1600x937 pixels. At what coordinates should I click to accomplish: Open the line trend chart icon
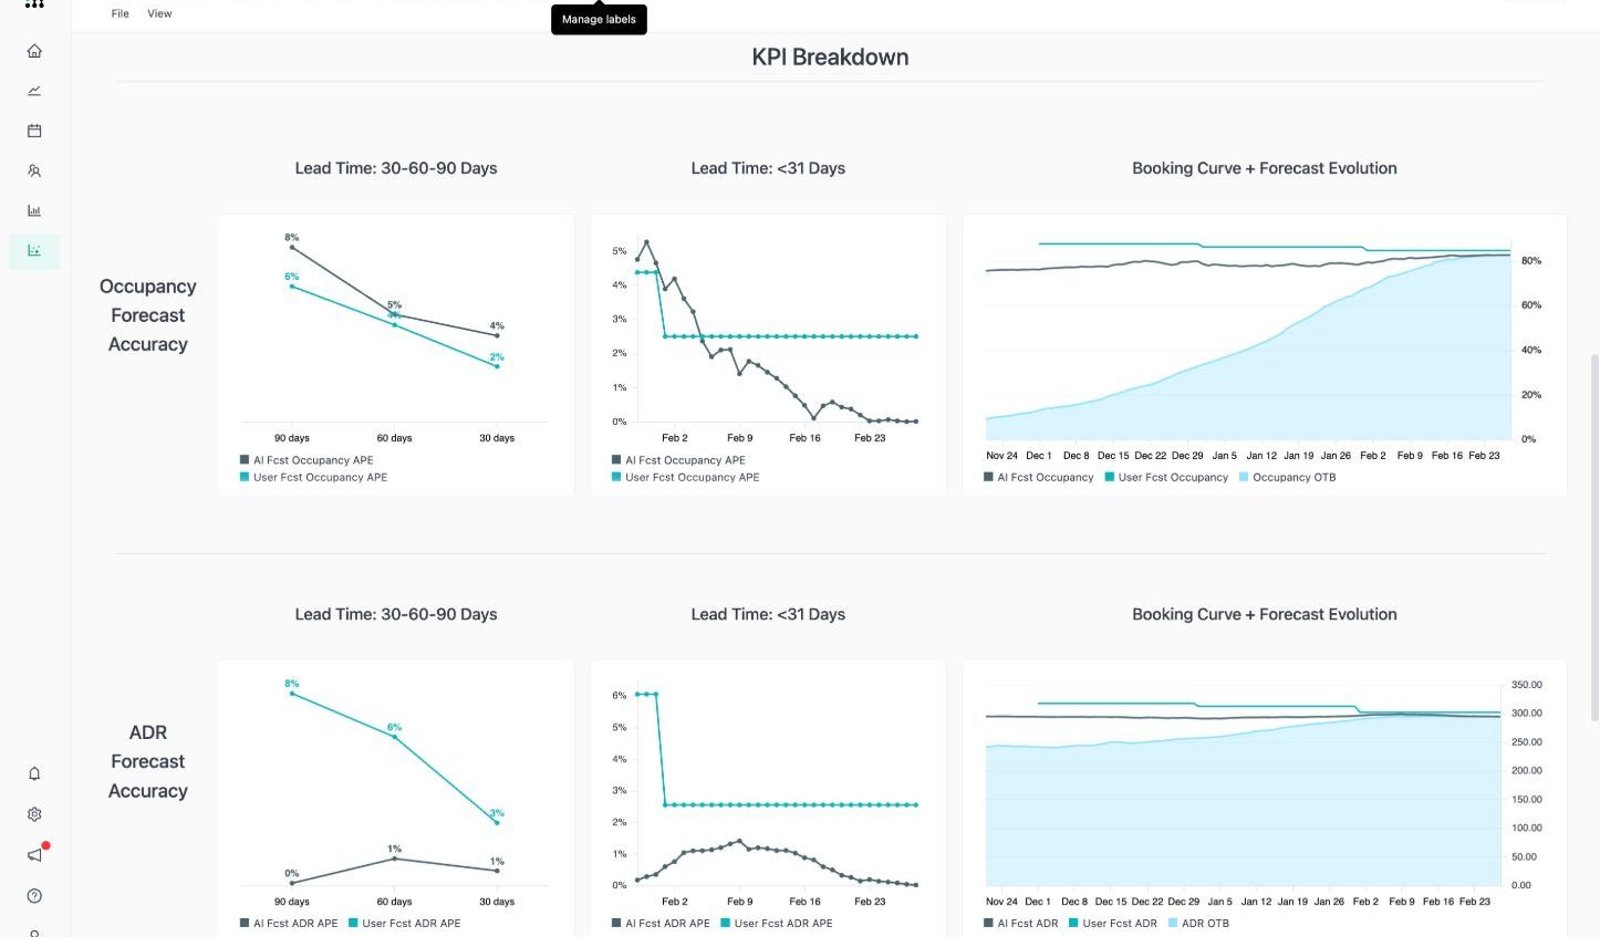pos(34,91)
